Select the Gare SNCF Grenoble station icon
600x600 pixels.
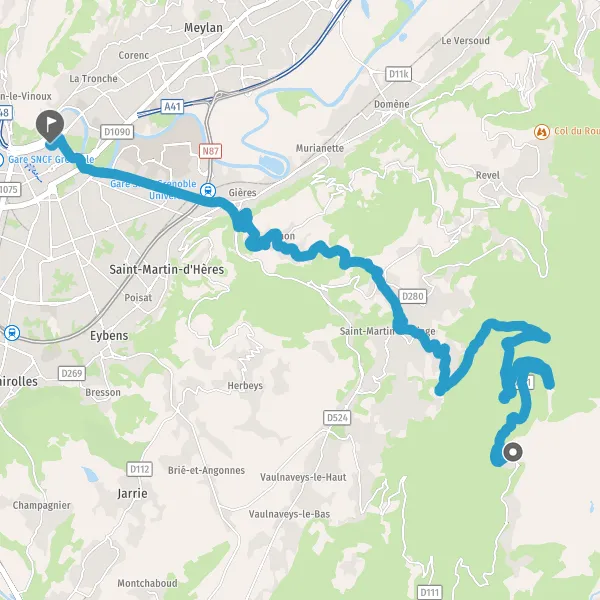pos(1,159)
